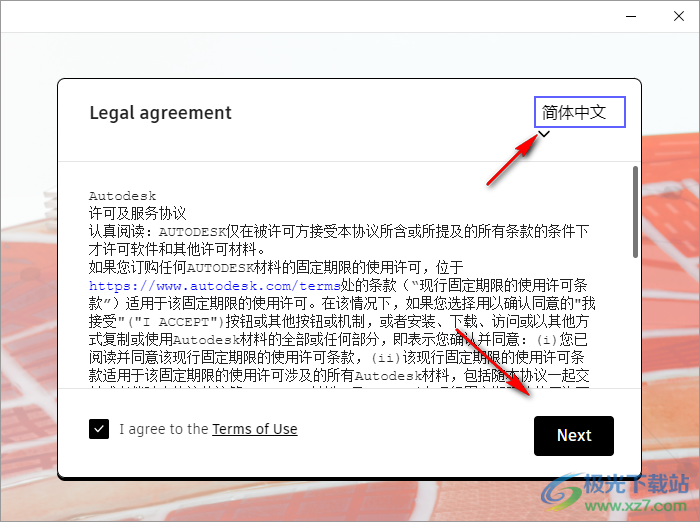700x522 pixels.
Task: Open the 简体中文 language dropdown
Action: 579,112
